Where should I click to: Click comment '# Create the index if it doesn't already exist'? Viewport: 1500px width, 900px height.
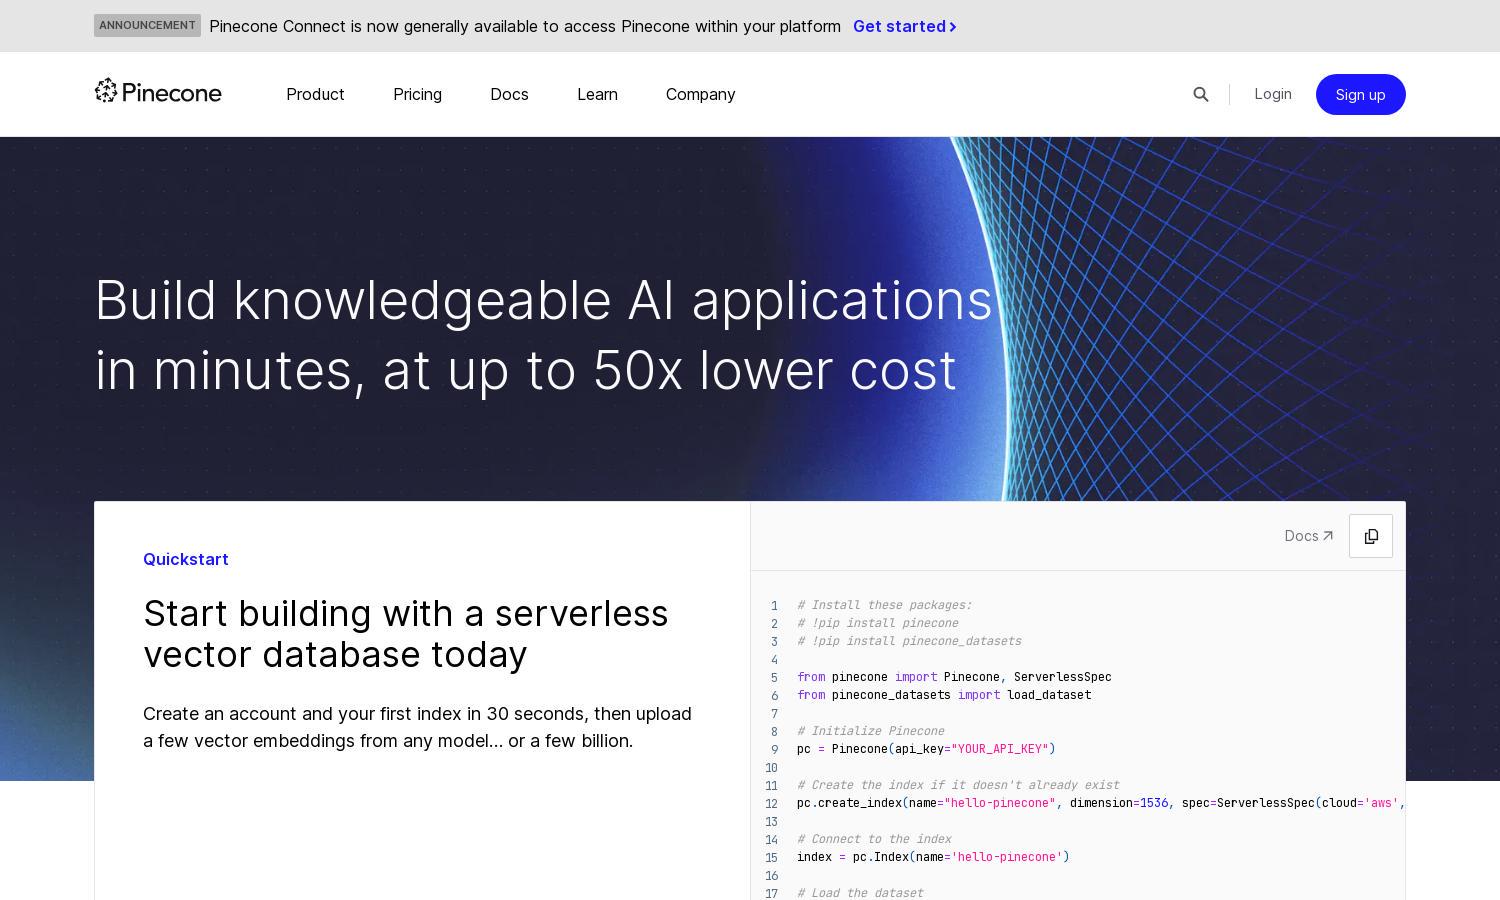pyautogui.click(x=958, y=785)
